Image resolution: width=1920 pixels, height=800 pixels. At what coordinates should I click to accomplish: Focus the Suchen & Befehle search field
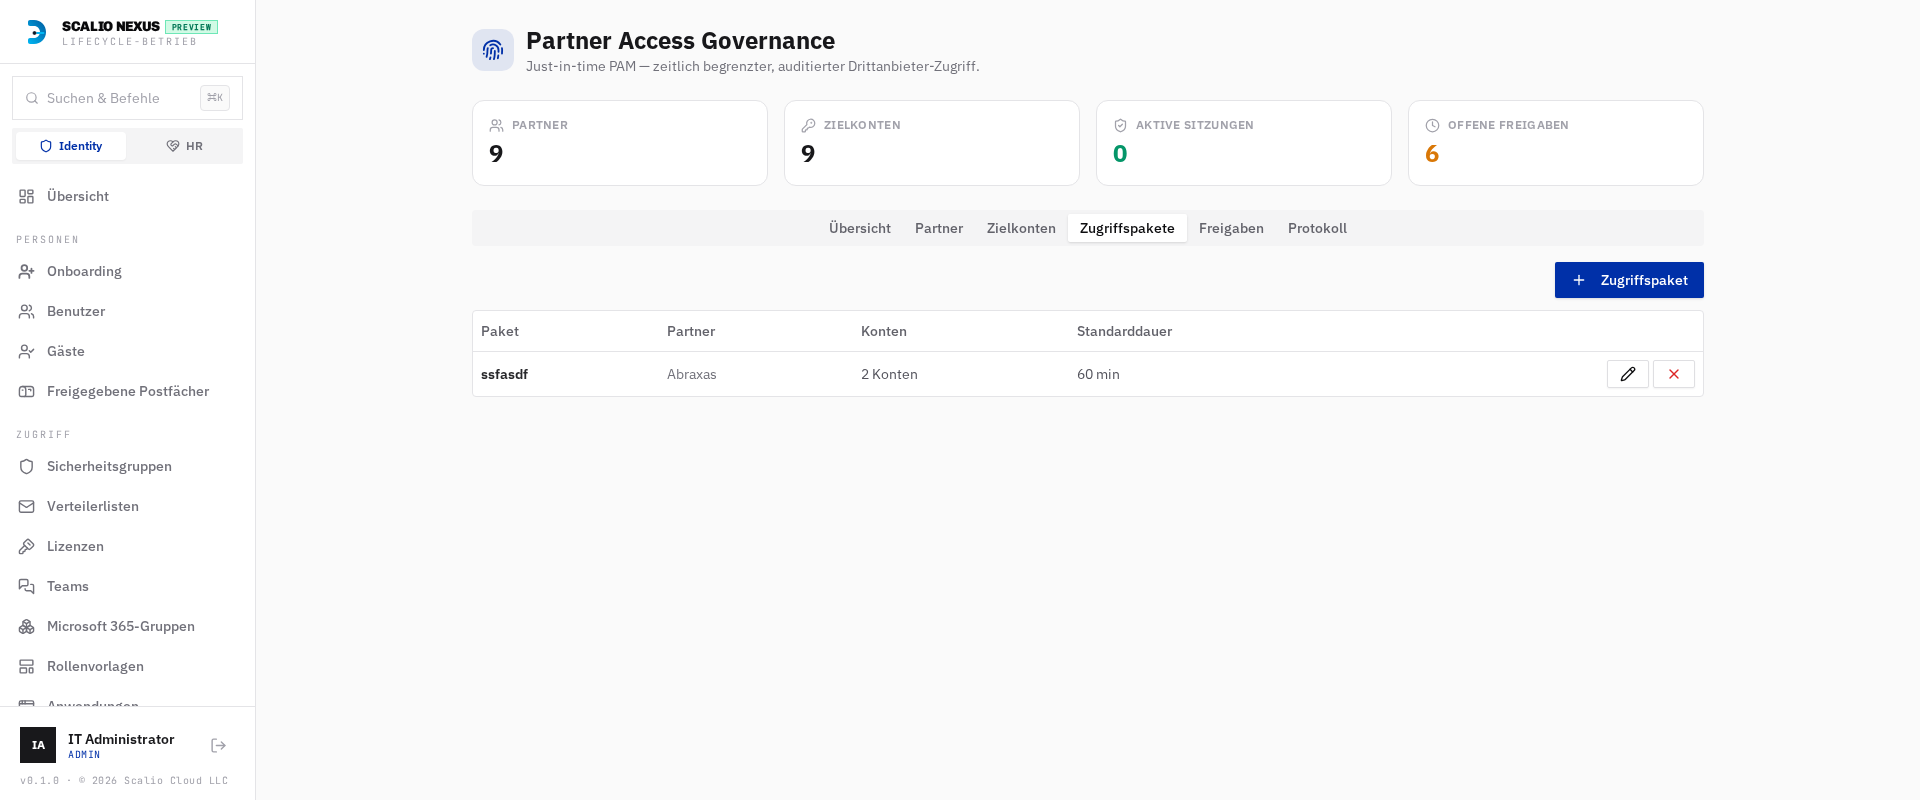point(127,98)
